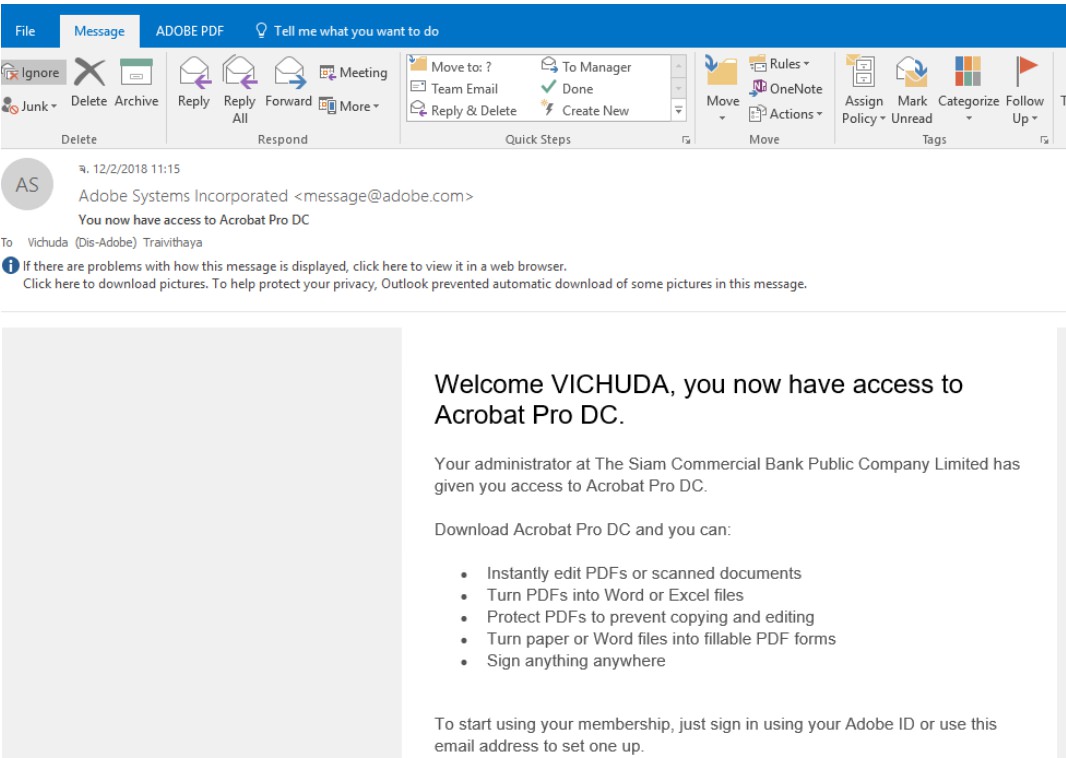Open Assign Policy dropdown
Image resolution: width=1066 pixels, height=758 pixels.
[863, 90]
